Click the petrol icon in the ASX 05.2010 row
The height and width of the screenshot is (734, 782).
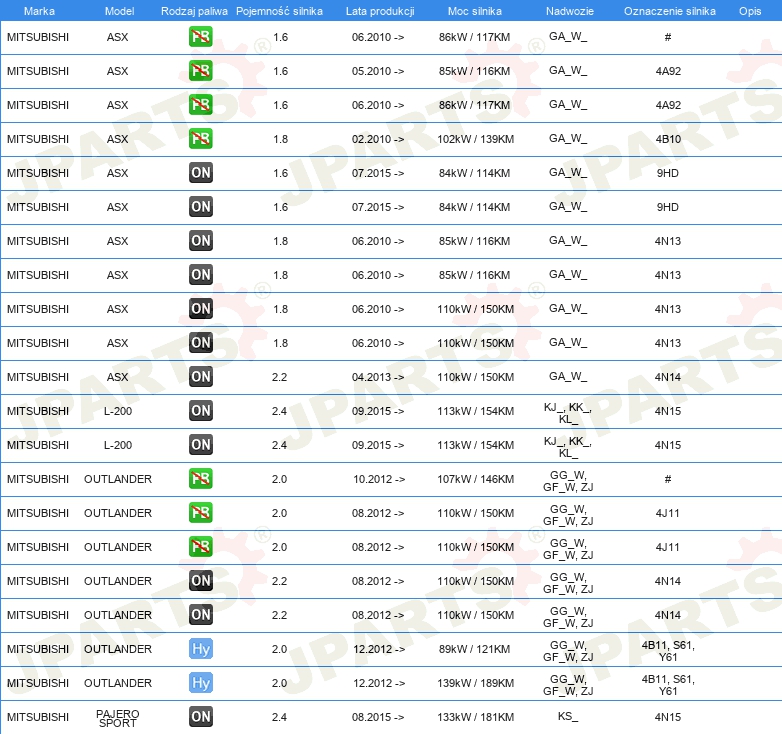[x=201, y=71]
